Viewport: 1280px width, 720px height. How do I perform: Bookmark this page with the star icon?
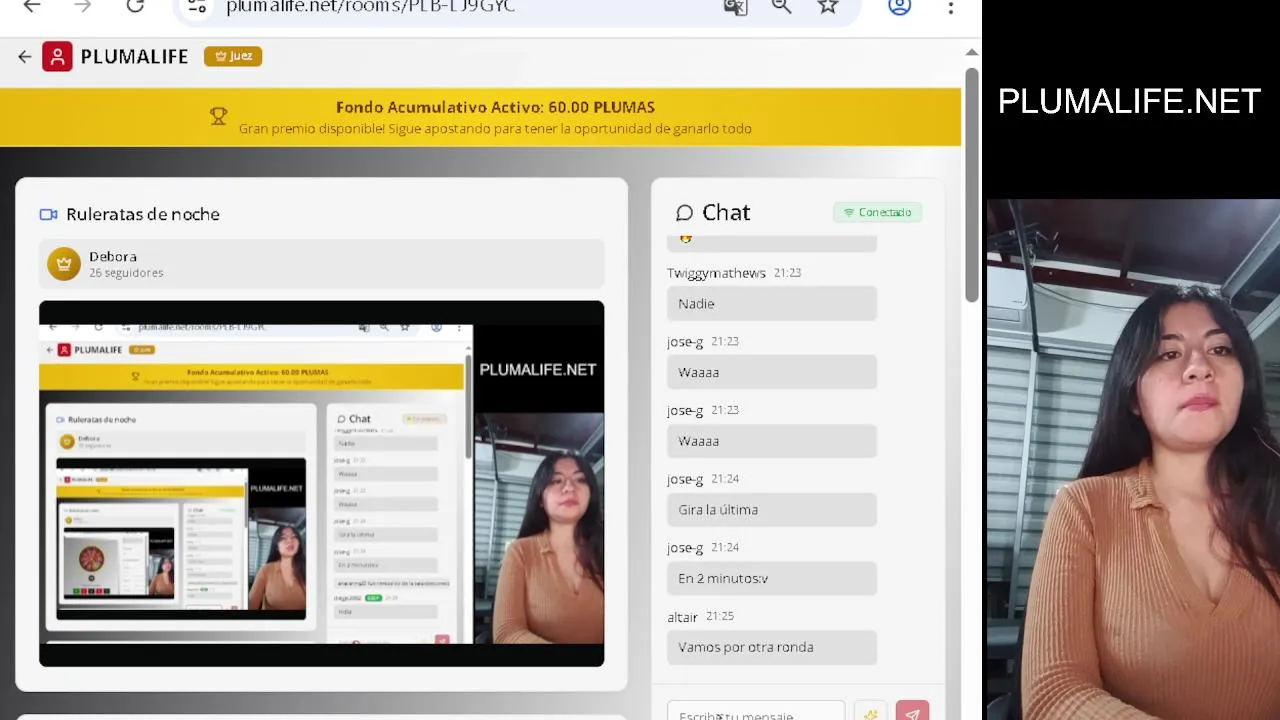(x=828, y=7)
